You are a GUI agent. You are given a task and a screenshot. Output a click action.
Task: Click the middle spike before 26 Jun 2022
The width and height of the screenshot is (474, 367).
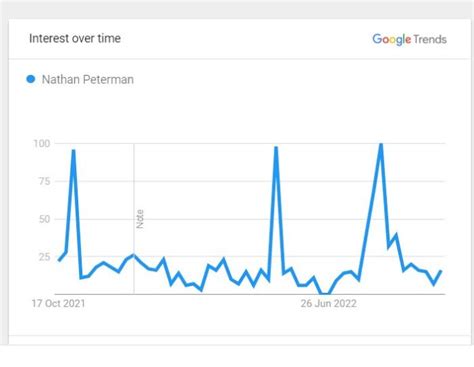(276, 147)
